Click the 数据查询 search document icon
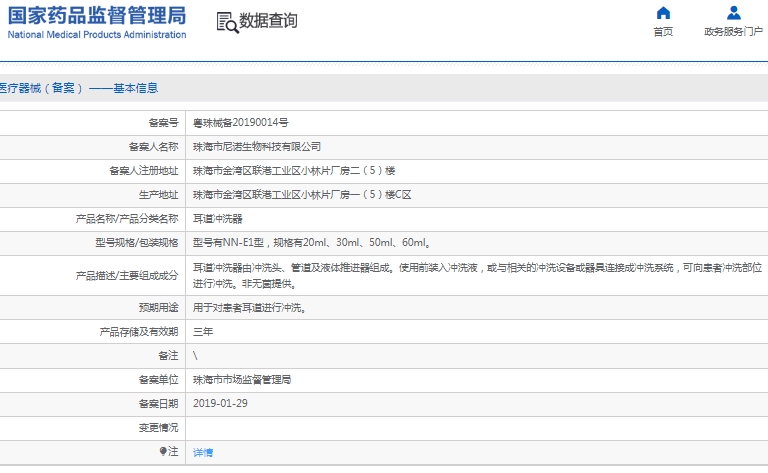Image resolution: width=768 pixels, height=473 pixels. click(x=228, y=23)
